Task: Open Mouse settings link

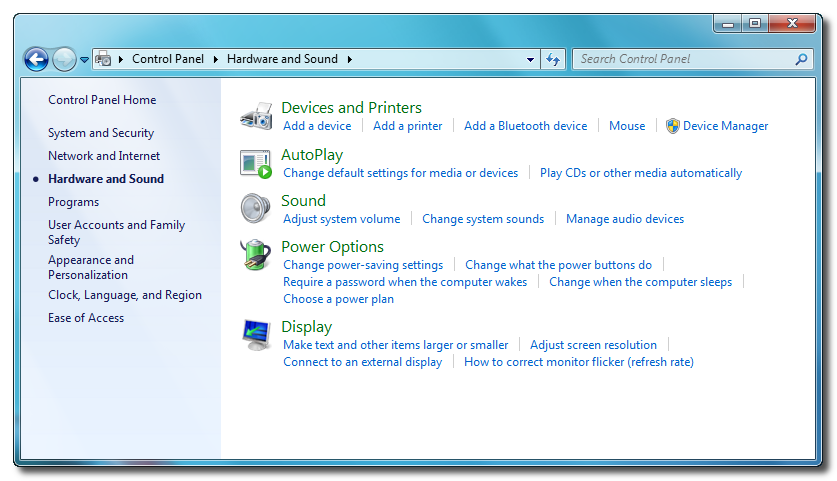Action: tap(627, 126)
